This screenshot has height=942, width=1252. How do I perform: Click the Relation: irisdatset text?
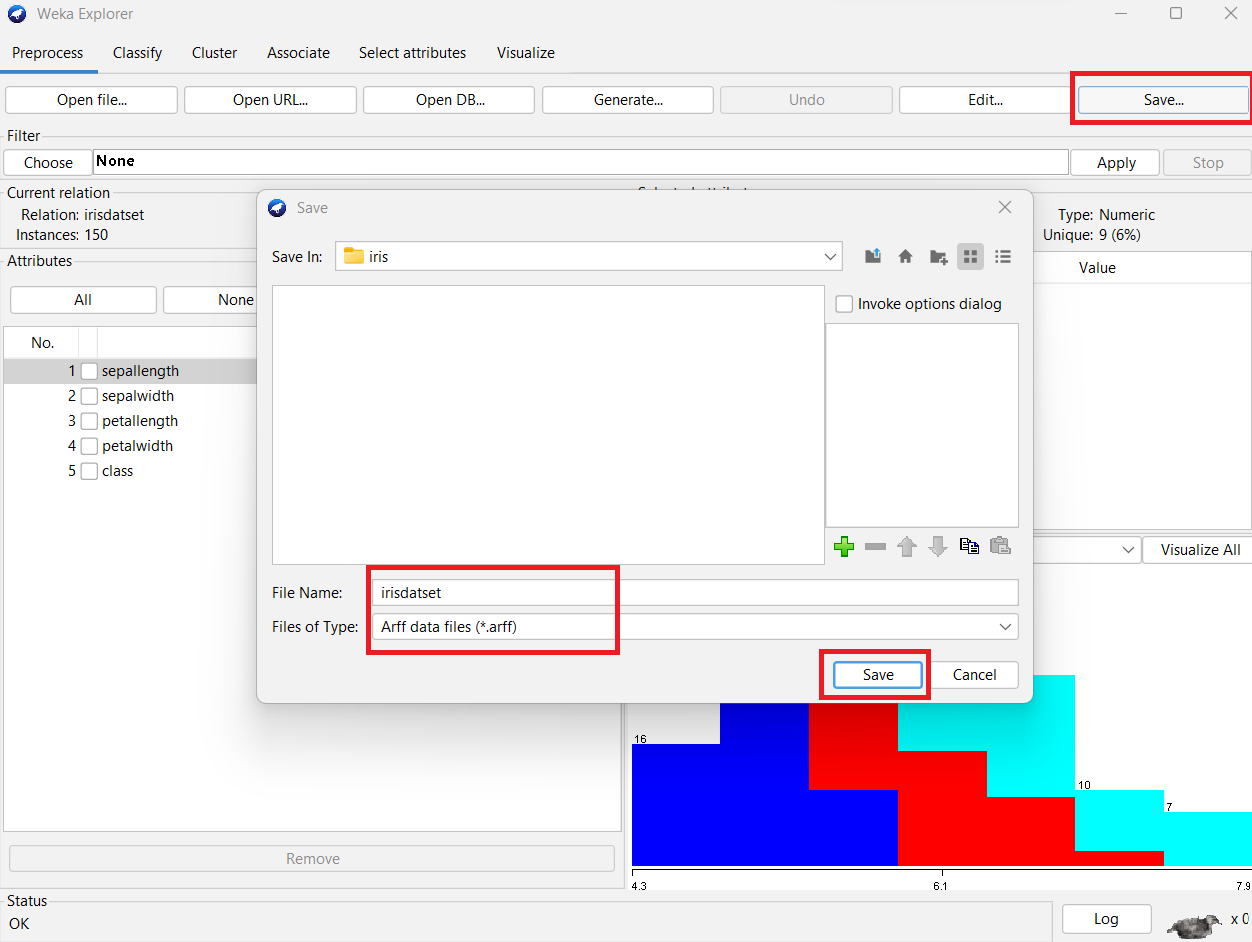pyautogui.click(x=83, y=215)
